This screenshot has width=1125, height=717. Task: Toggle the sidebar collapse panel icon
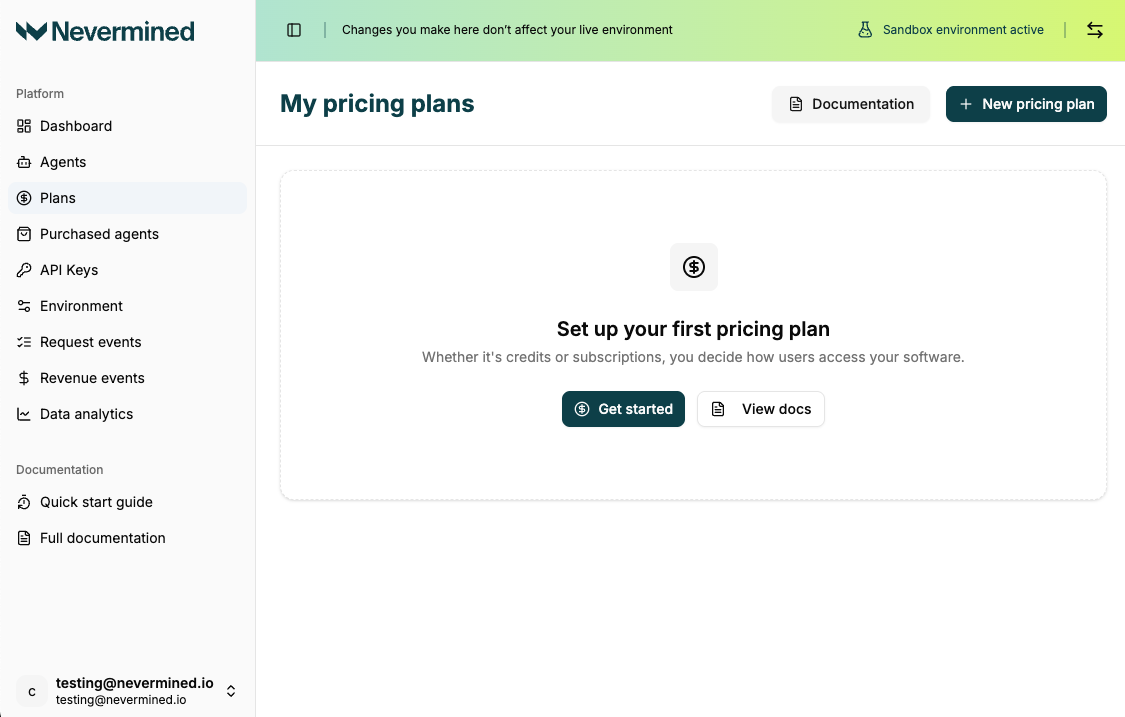(x=293, y=29)
